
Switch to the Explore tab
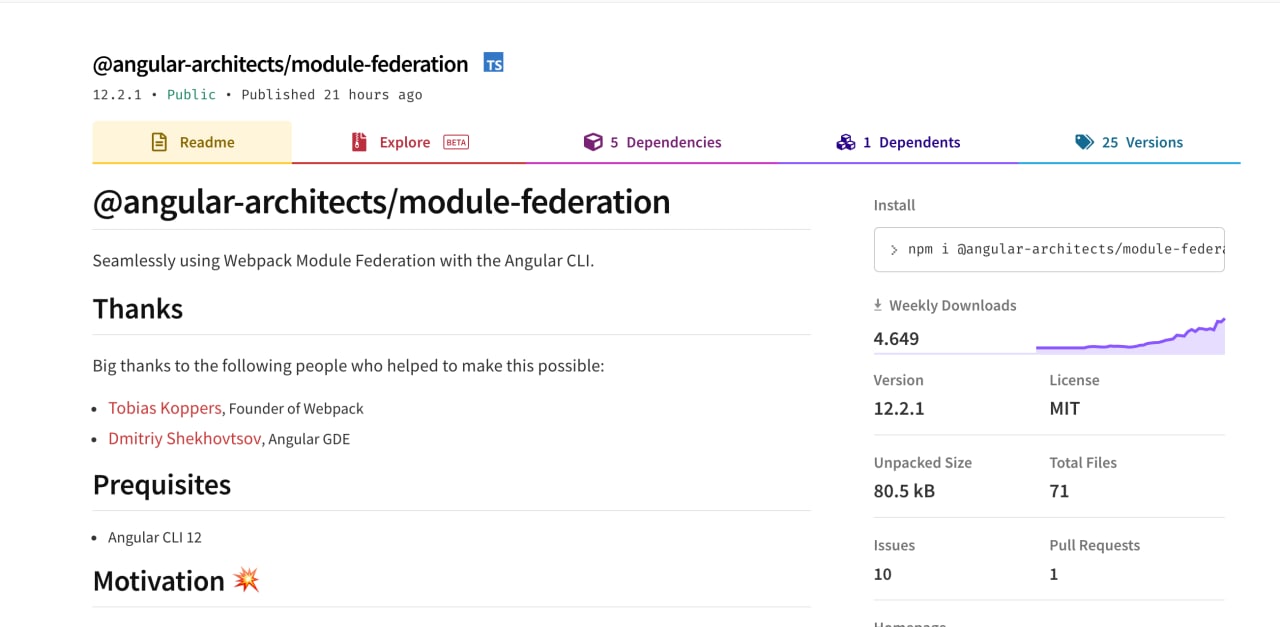click(x=410, y=142)
